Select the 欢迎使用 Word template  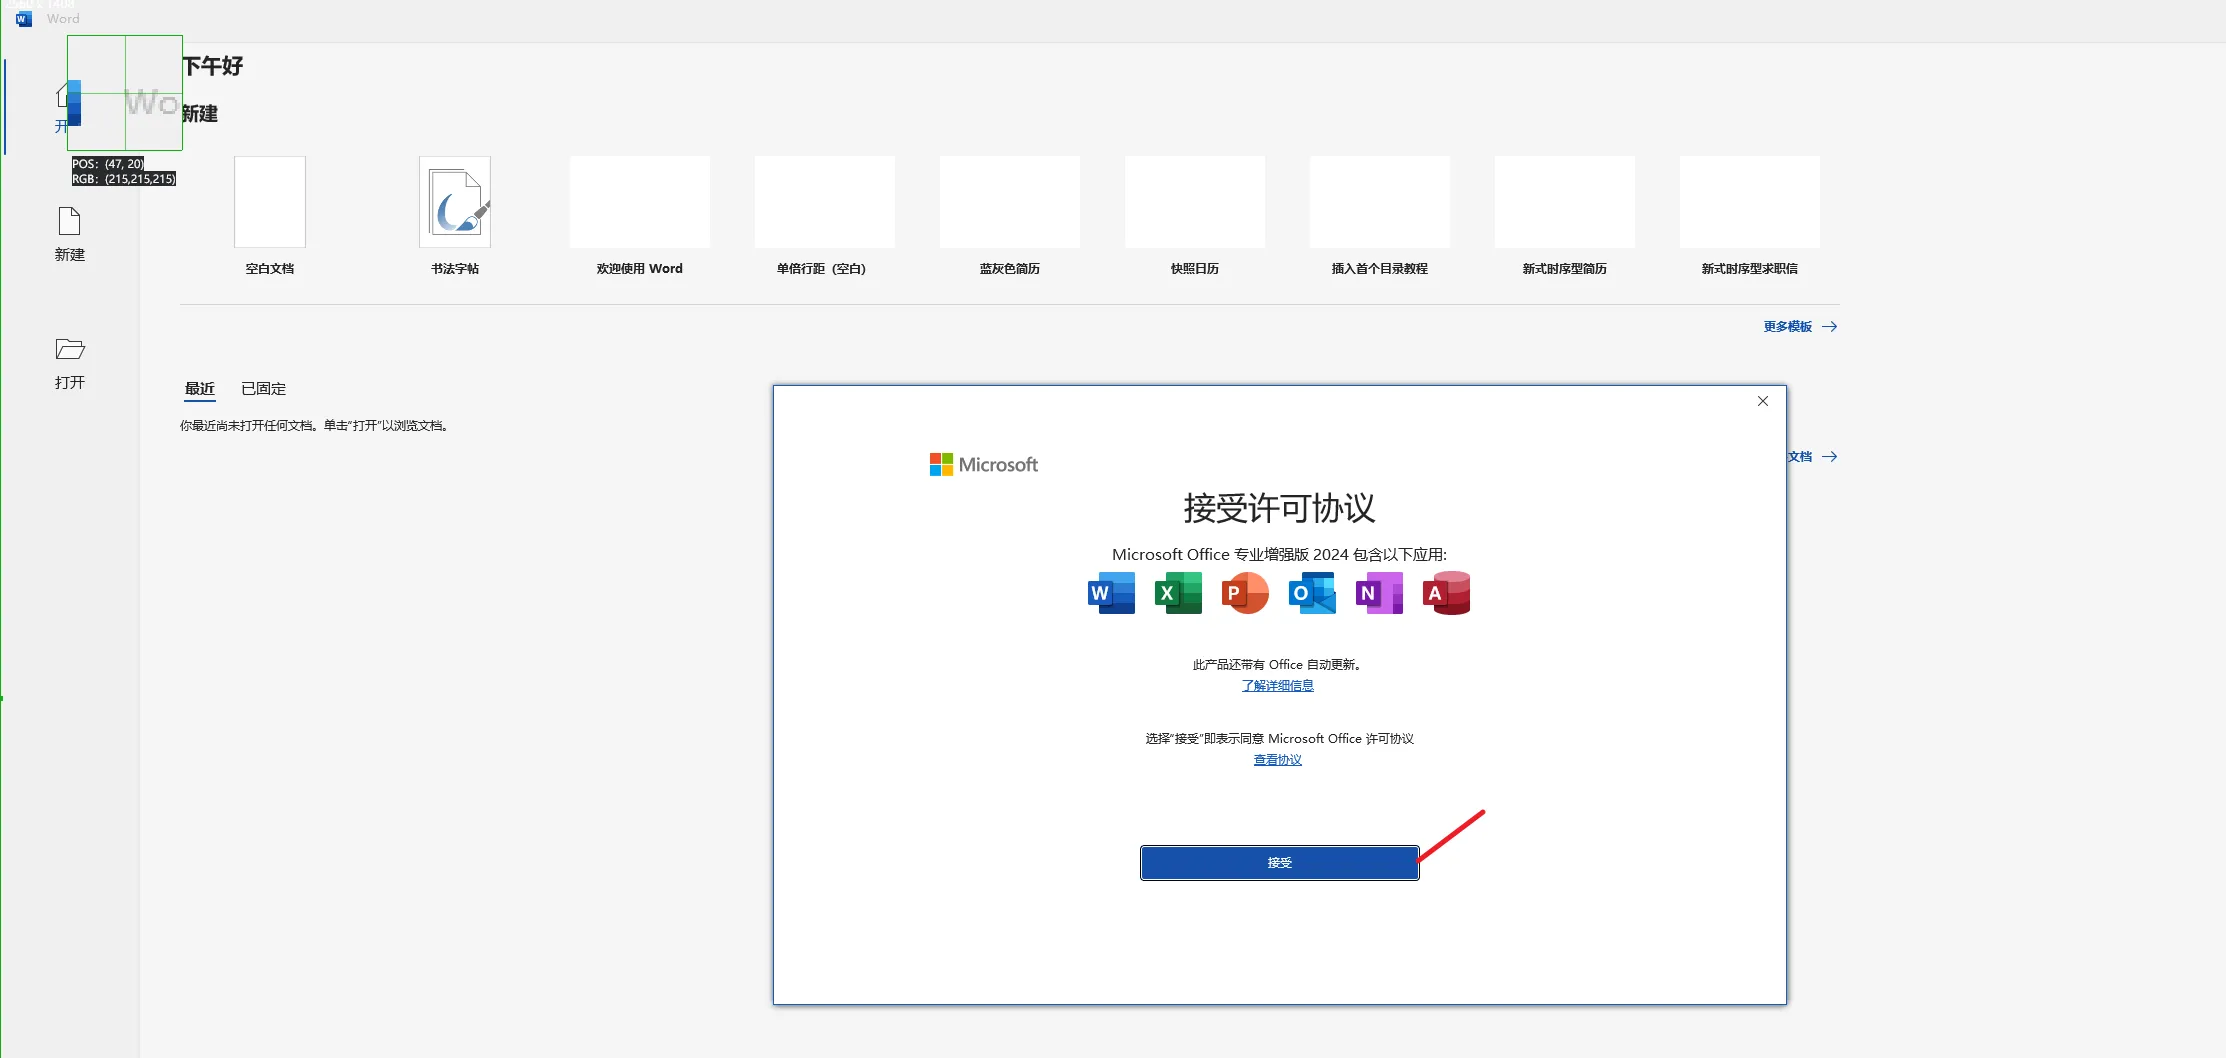pos(640,202)
